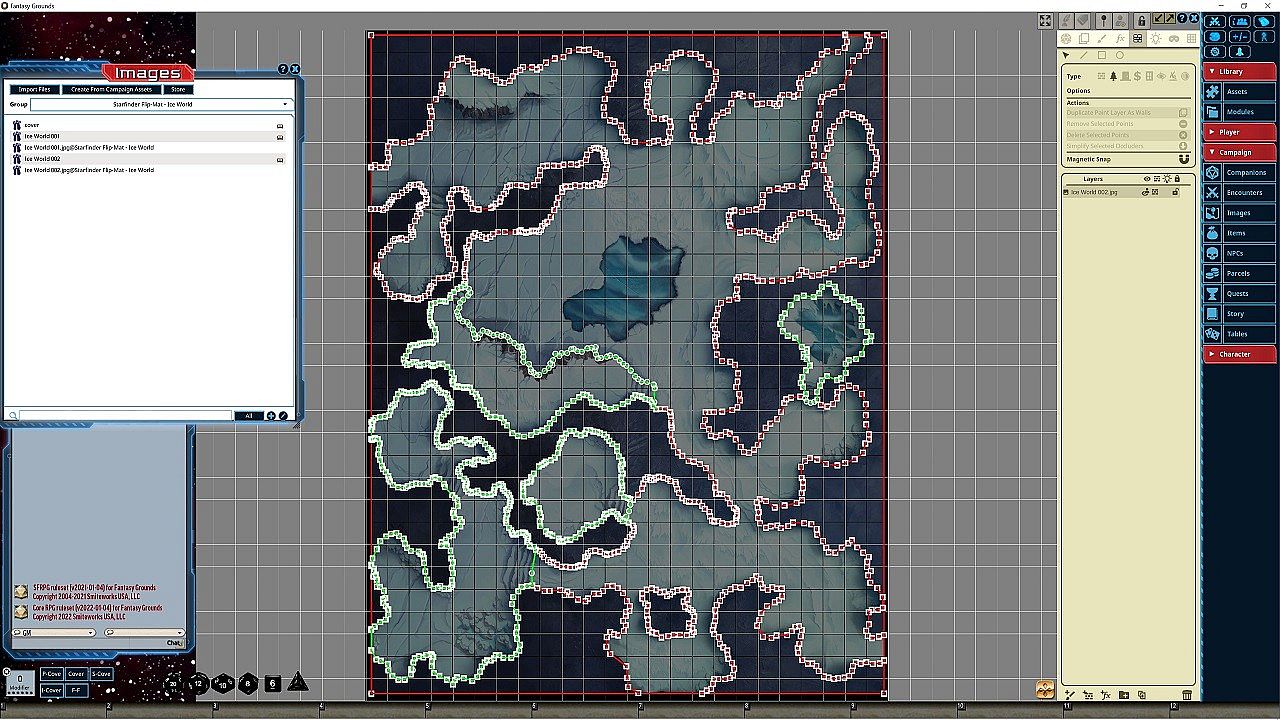Screen dimensions: 1280x720
Task: Open the paint brush toolbar mode
Action: click(1102, 38)
